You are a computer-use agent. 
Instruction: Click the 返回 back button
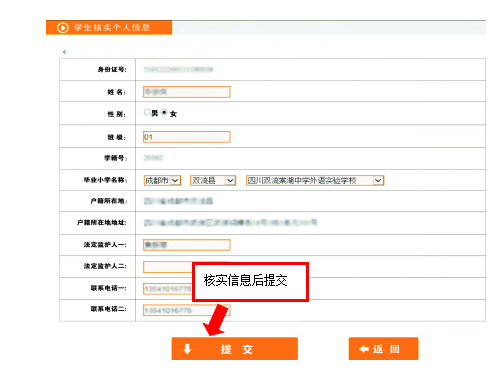pos(383,349)
